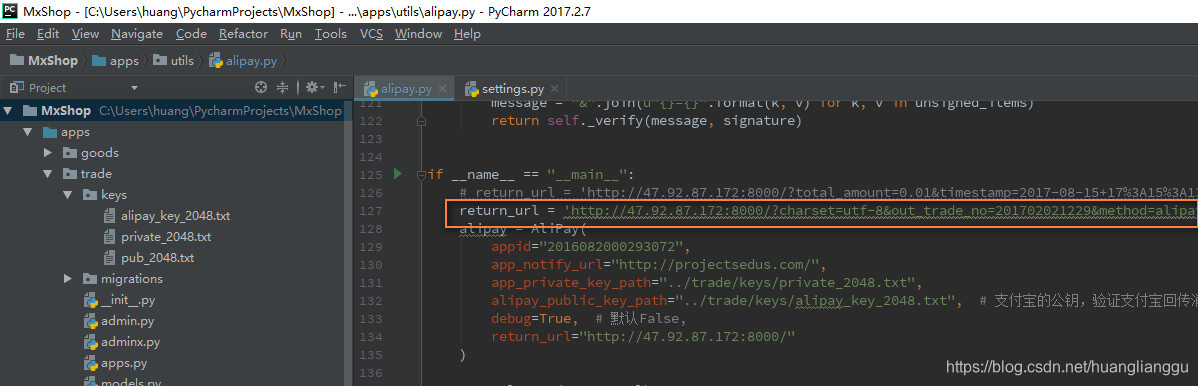The height and width of the screenshot is (386, 1198).
Task: Collapse the apps folder arrow
Action: point(28,132)
